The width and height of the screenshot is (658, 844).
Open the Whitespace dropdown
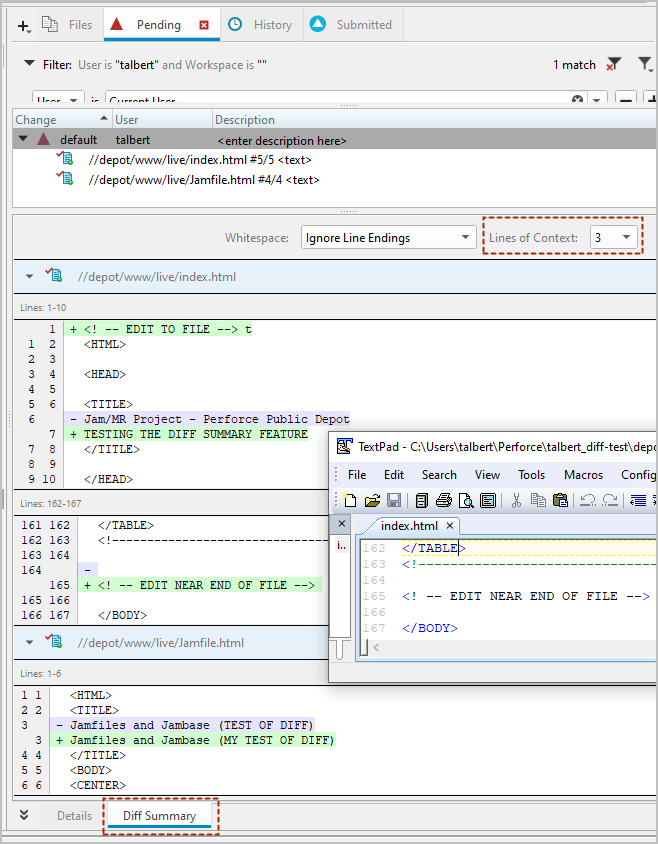[388, 237]
